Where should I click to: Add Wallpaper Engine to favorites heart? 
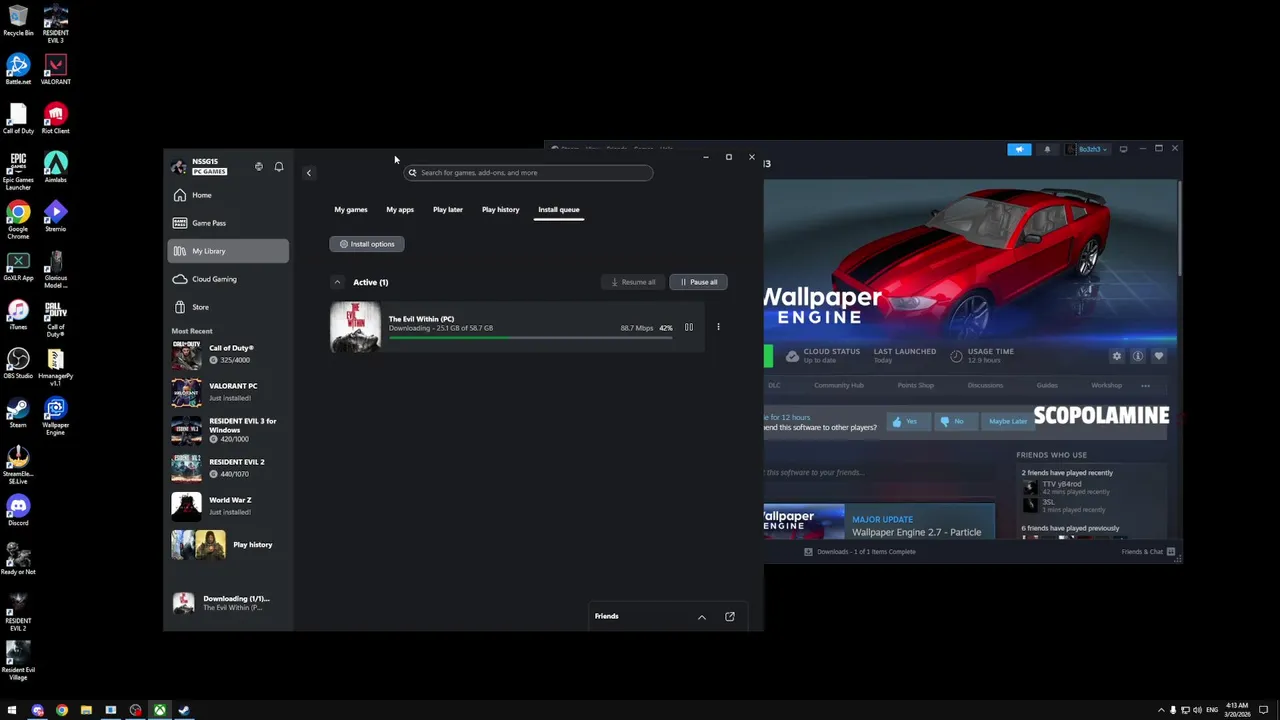(1159, 356)
